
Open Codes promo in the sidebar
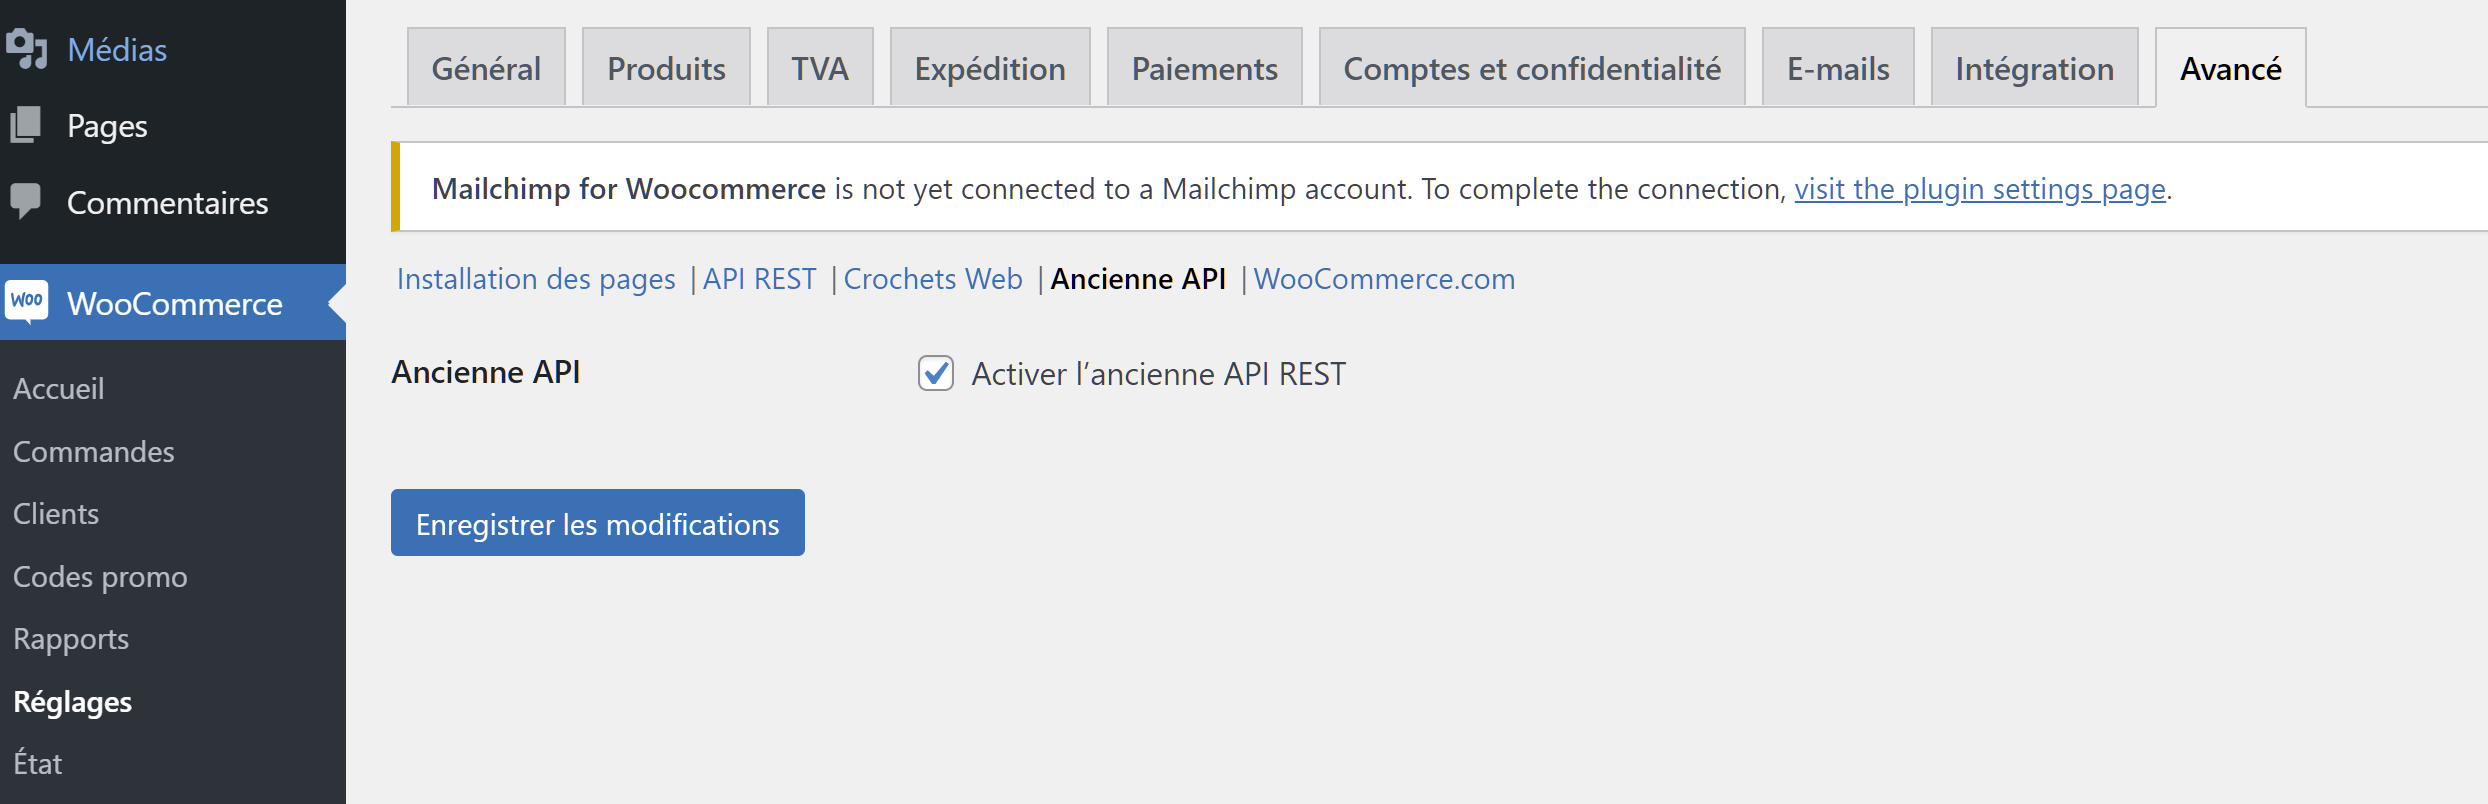pos(100,576)
